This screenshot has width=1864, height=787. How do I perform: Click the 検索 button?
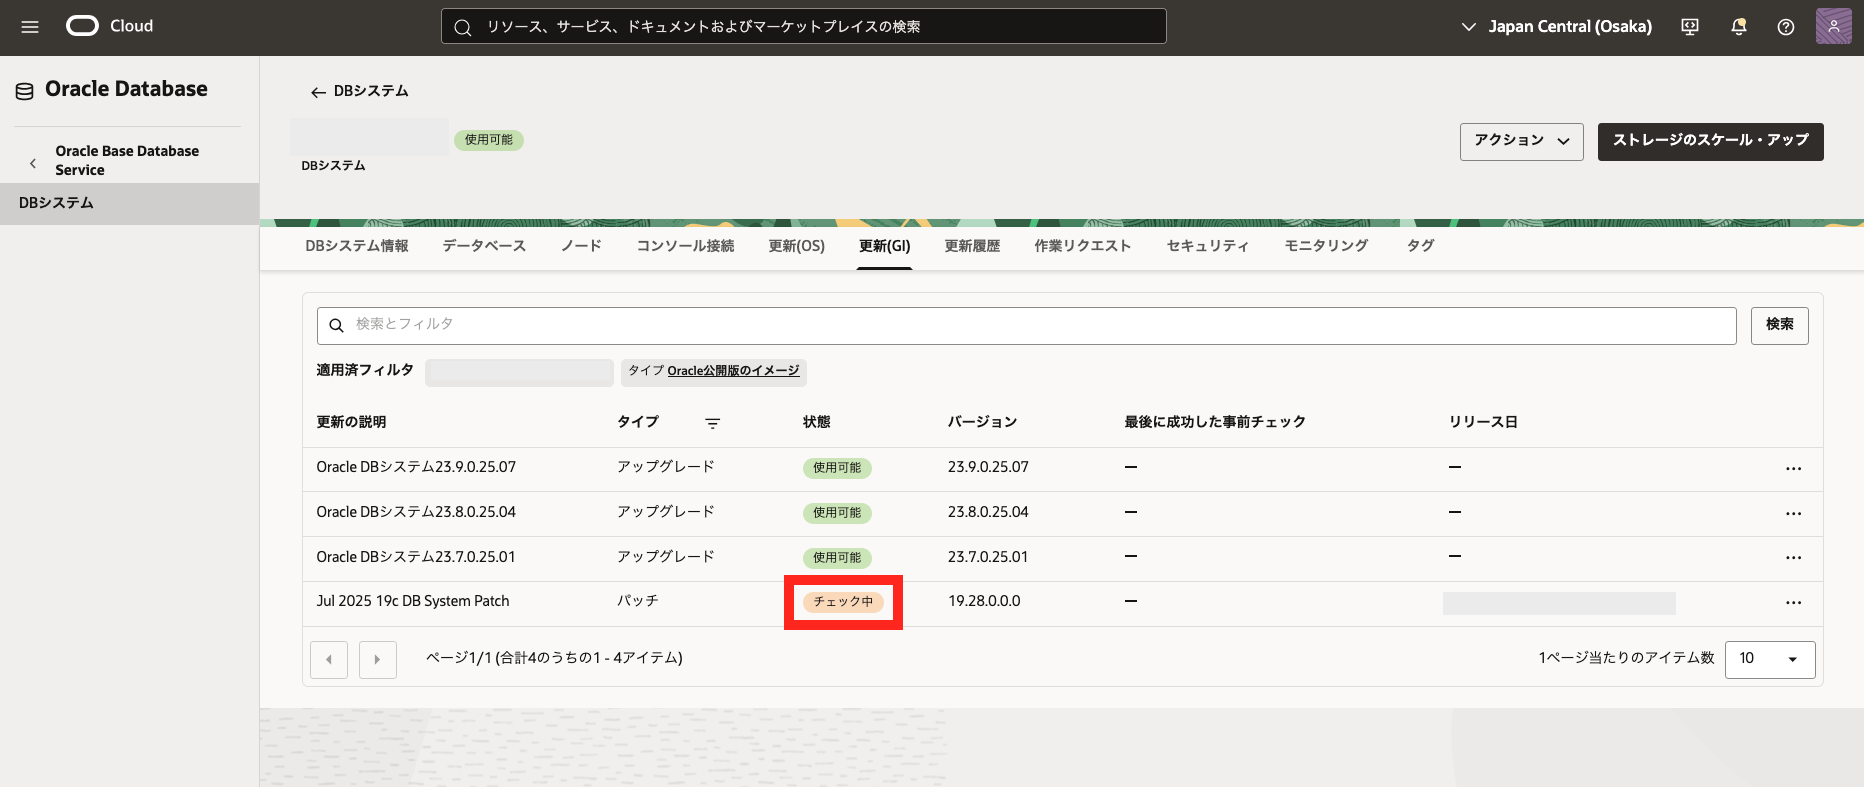pos(1779,325)
